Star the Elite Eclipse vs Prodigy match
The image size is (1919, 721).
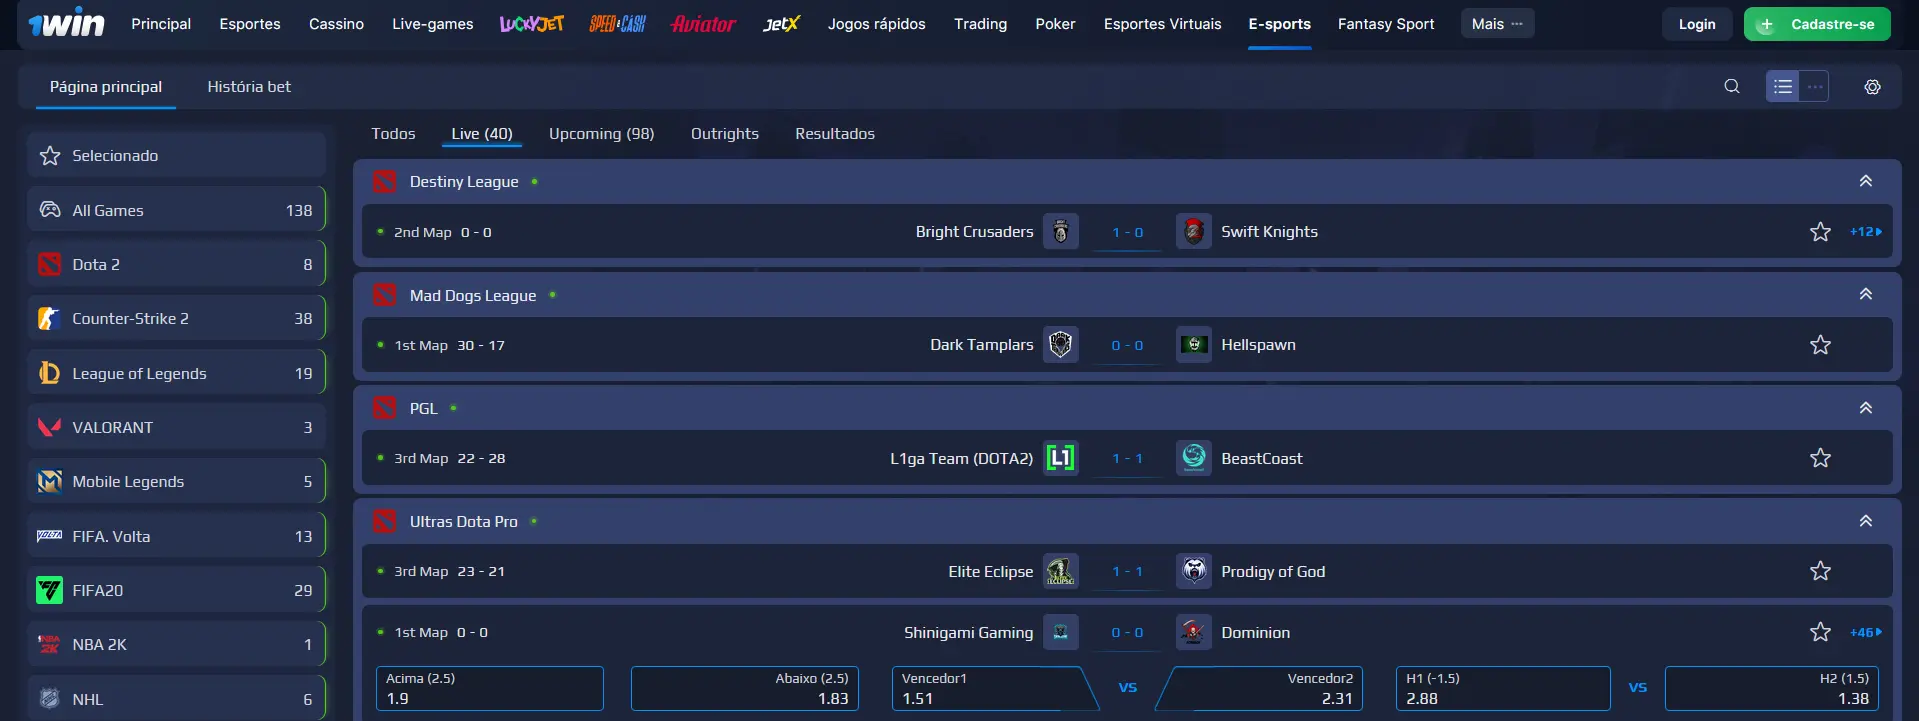click(x=1820, y=571)
